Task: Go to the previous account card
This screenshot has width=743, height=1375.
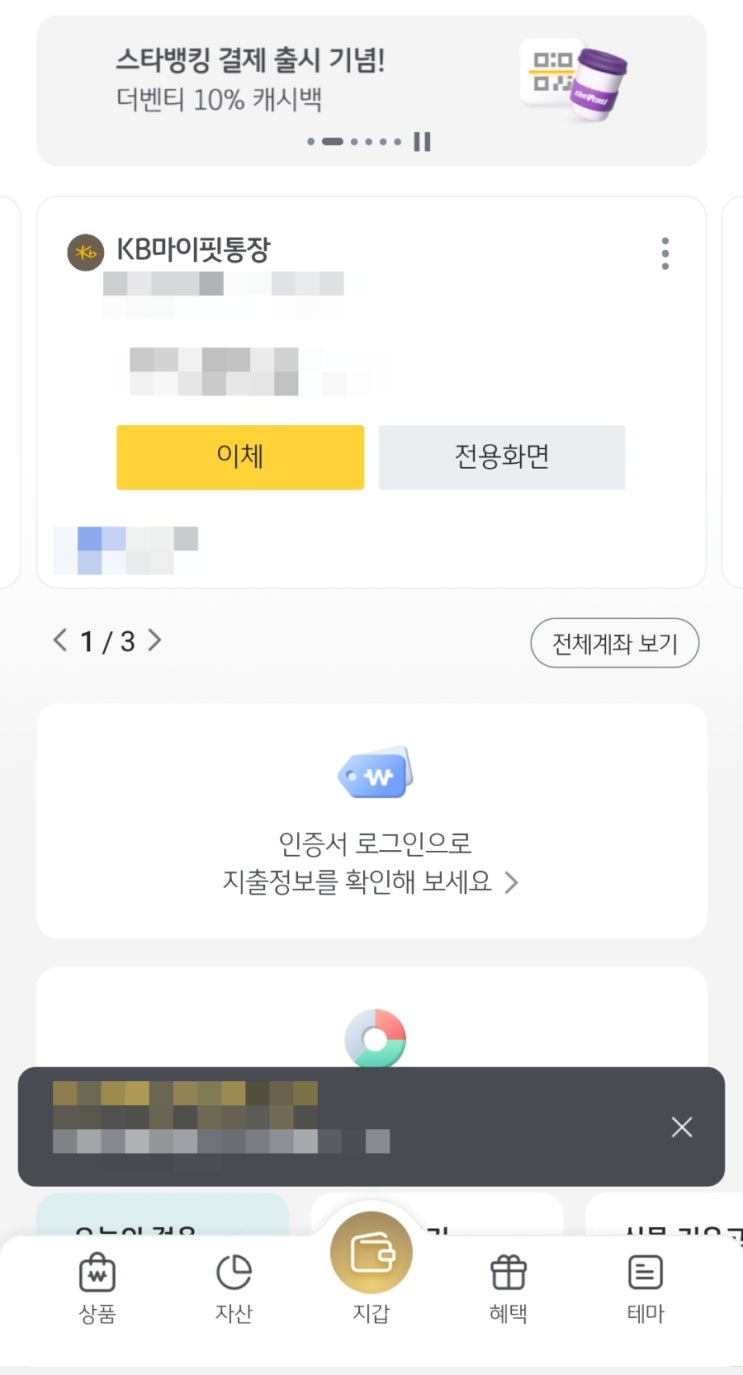Action: (61, 640)
